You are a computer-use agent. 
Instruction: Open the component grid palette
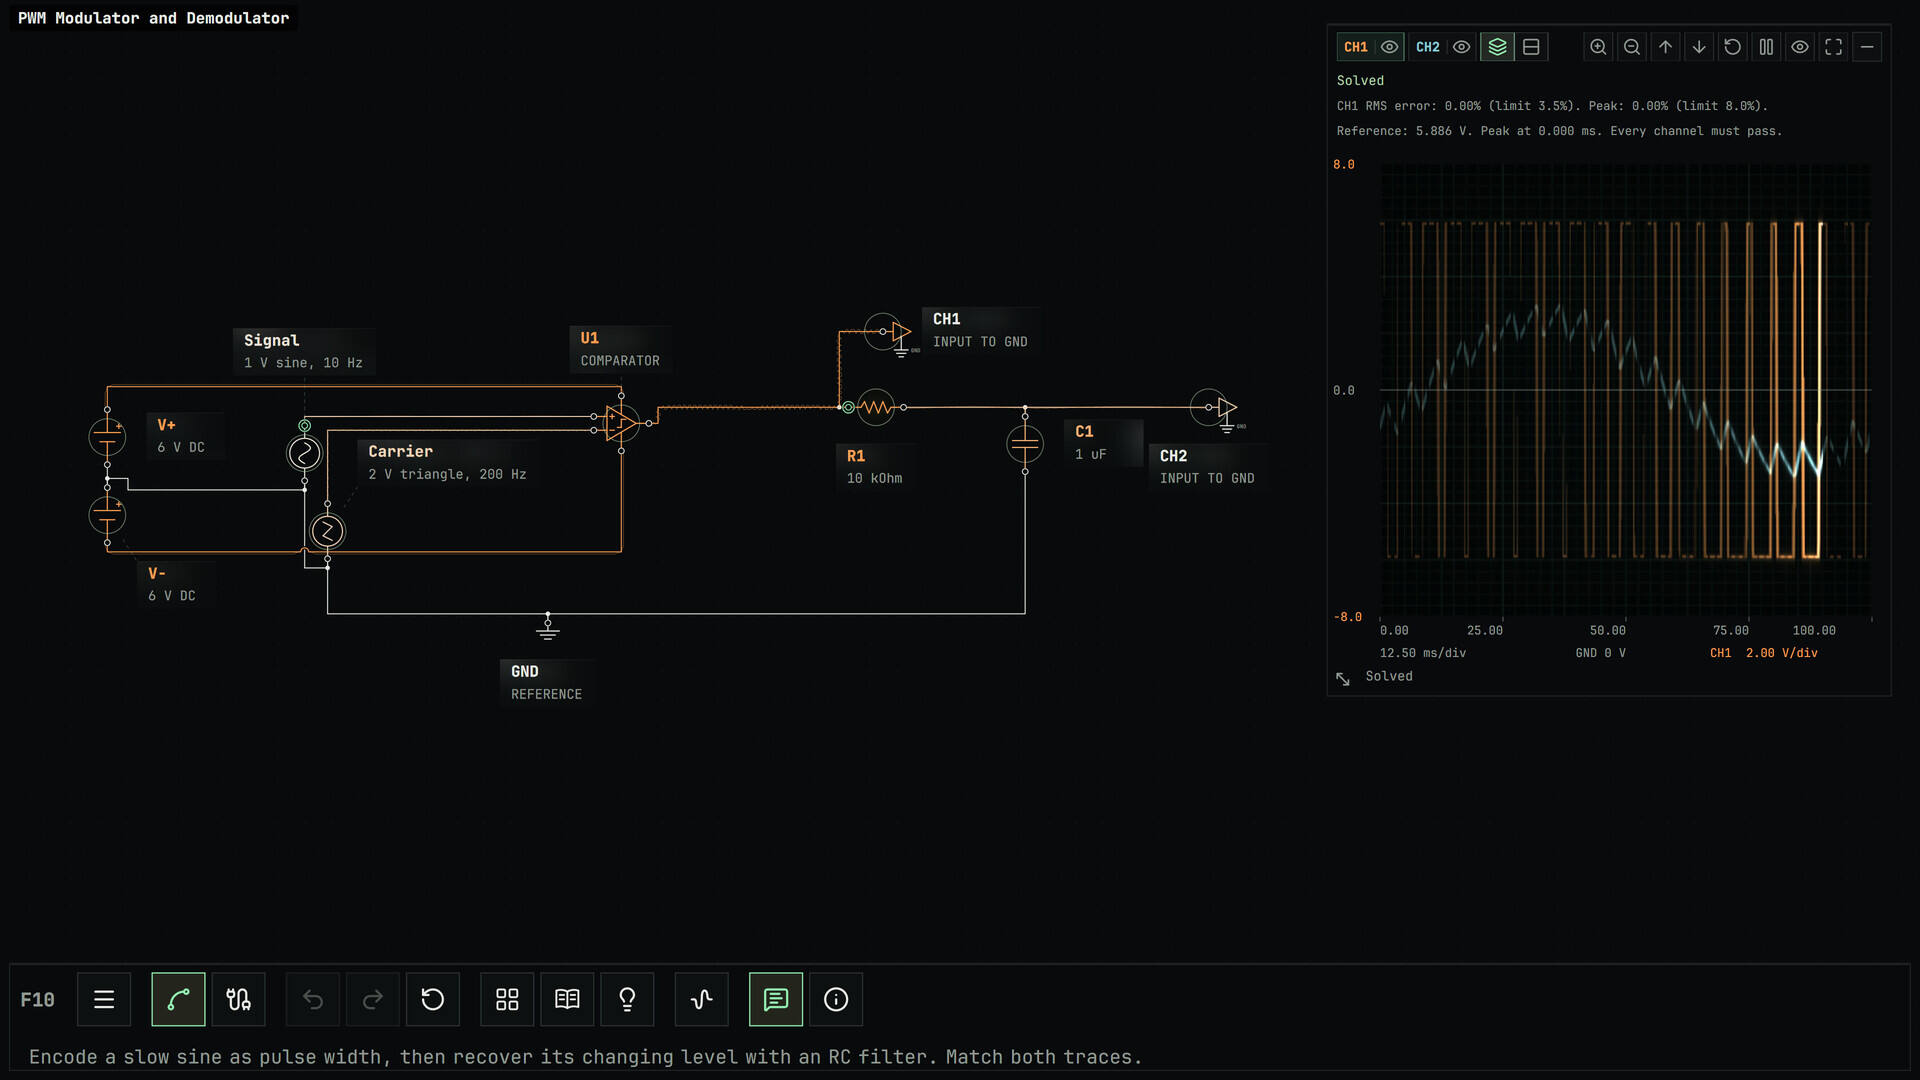tap(507, 999)
